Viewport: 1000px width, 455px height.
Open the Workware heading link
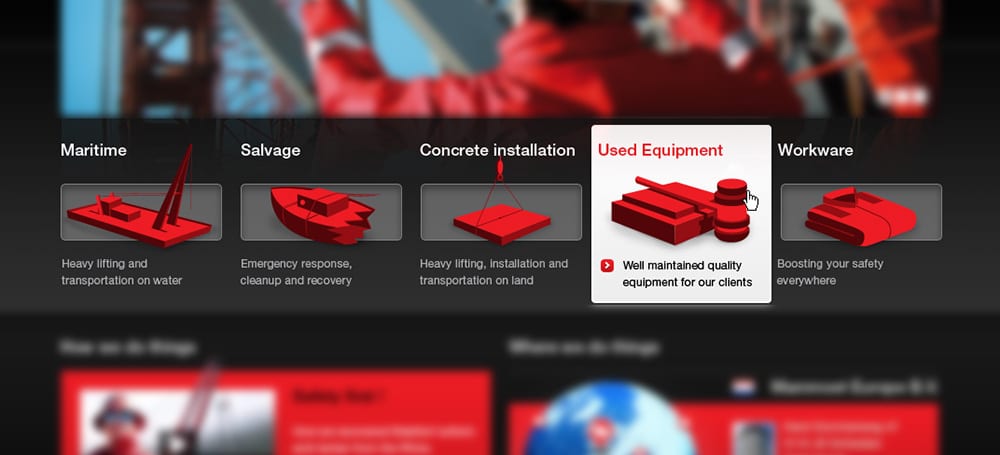tap(815, 150)
